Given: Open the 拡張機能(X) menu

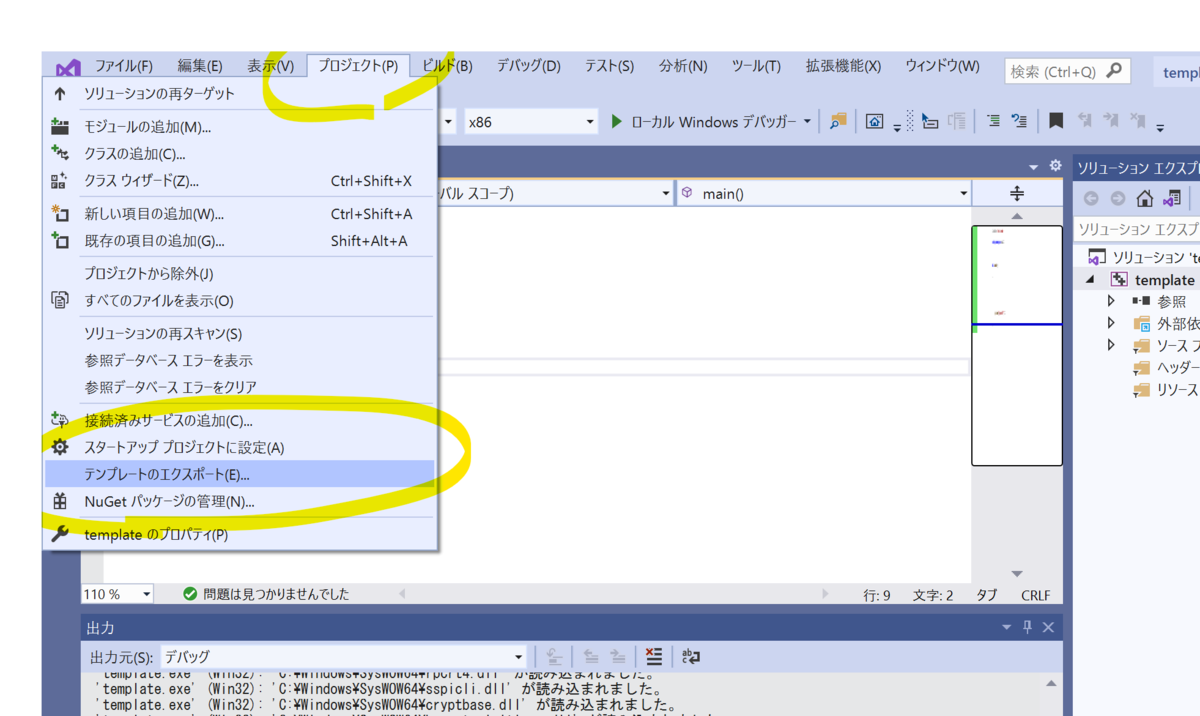Looking at the screenshot, I should coord(843,66).
